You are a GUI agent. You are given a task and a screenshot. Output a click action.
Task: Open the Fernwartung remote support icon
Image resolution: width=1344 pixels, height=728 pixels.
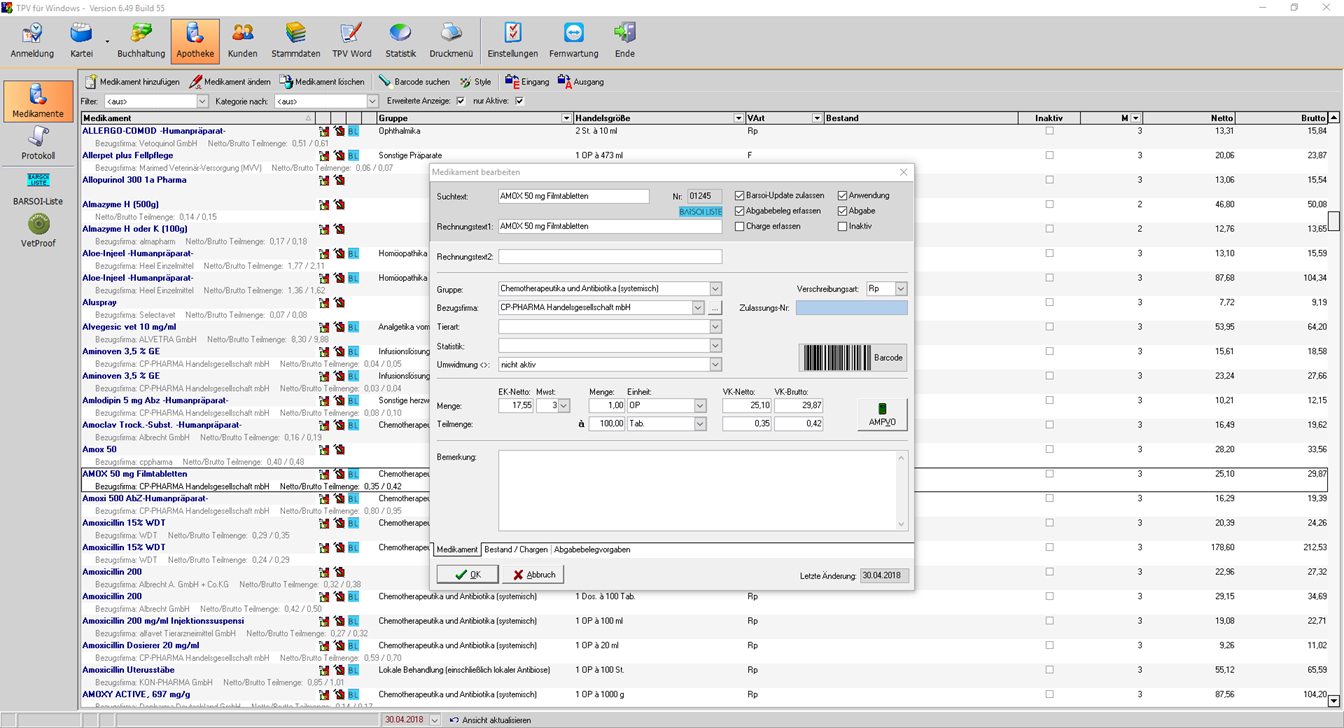point(573,40)
